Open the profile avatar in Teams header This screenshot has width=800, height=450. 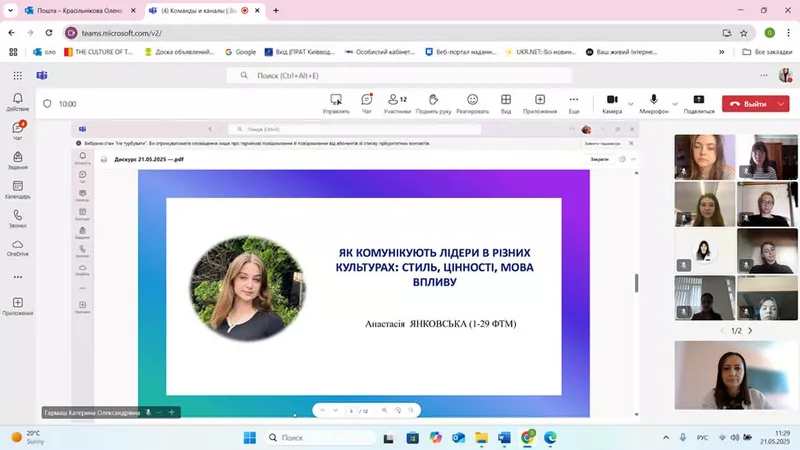click(785, 76)
